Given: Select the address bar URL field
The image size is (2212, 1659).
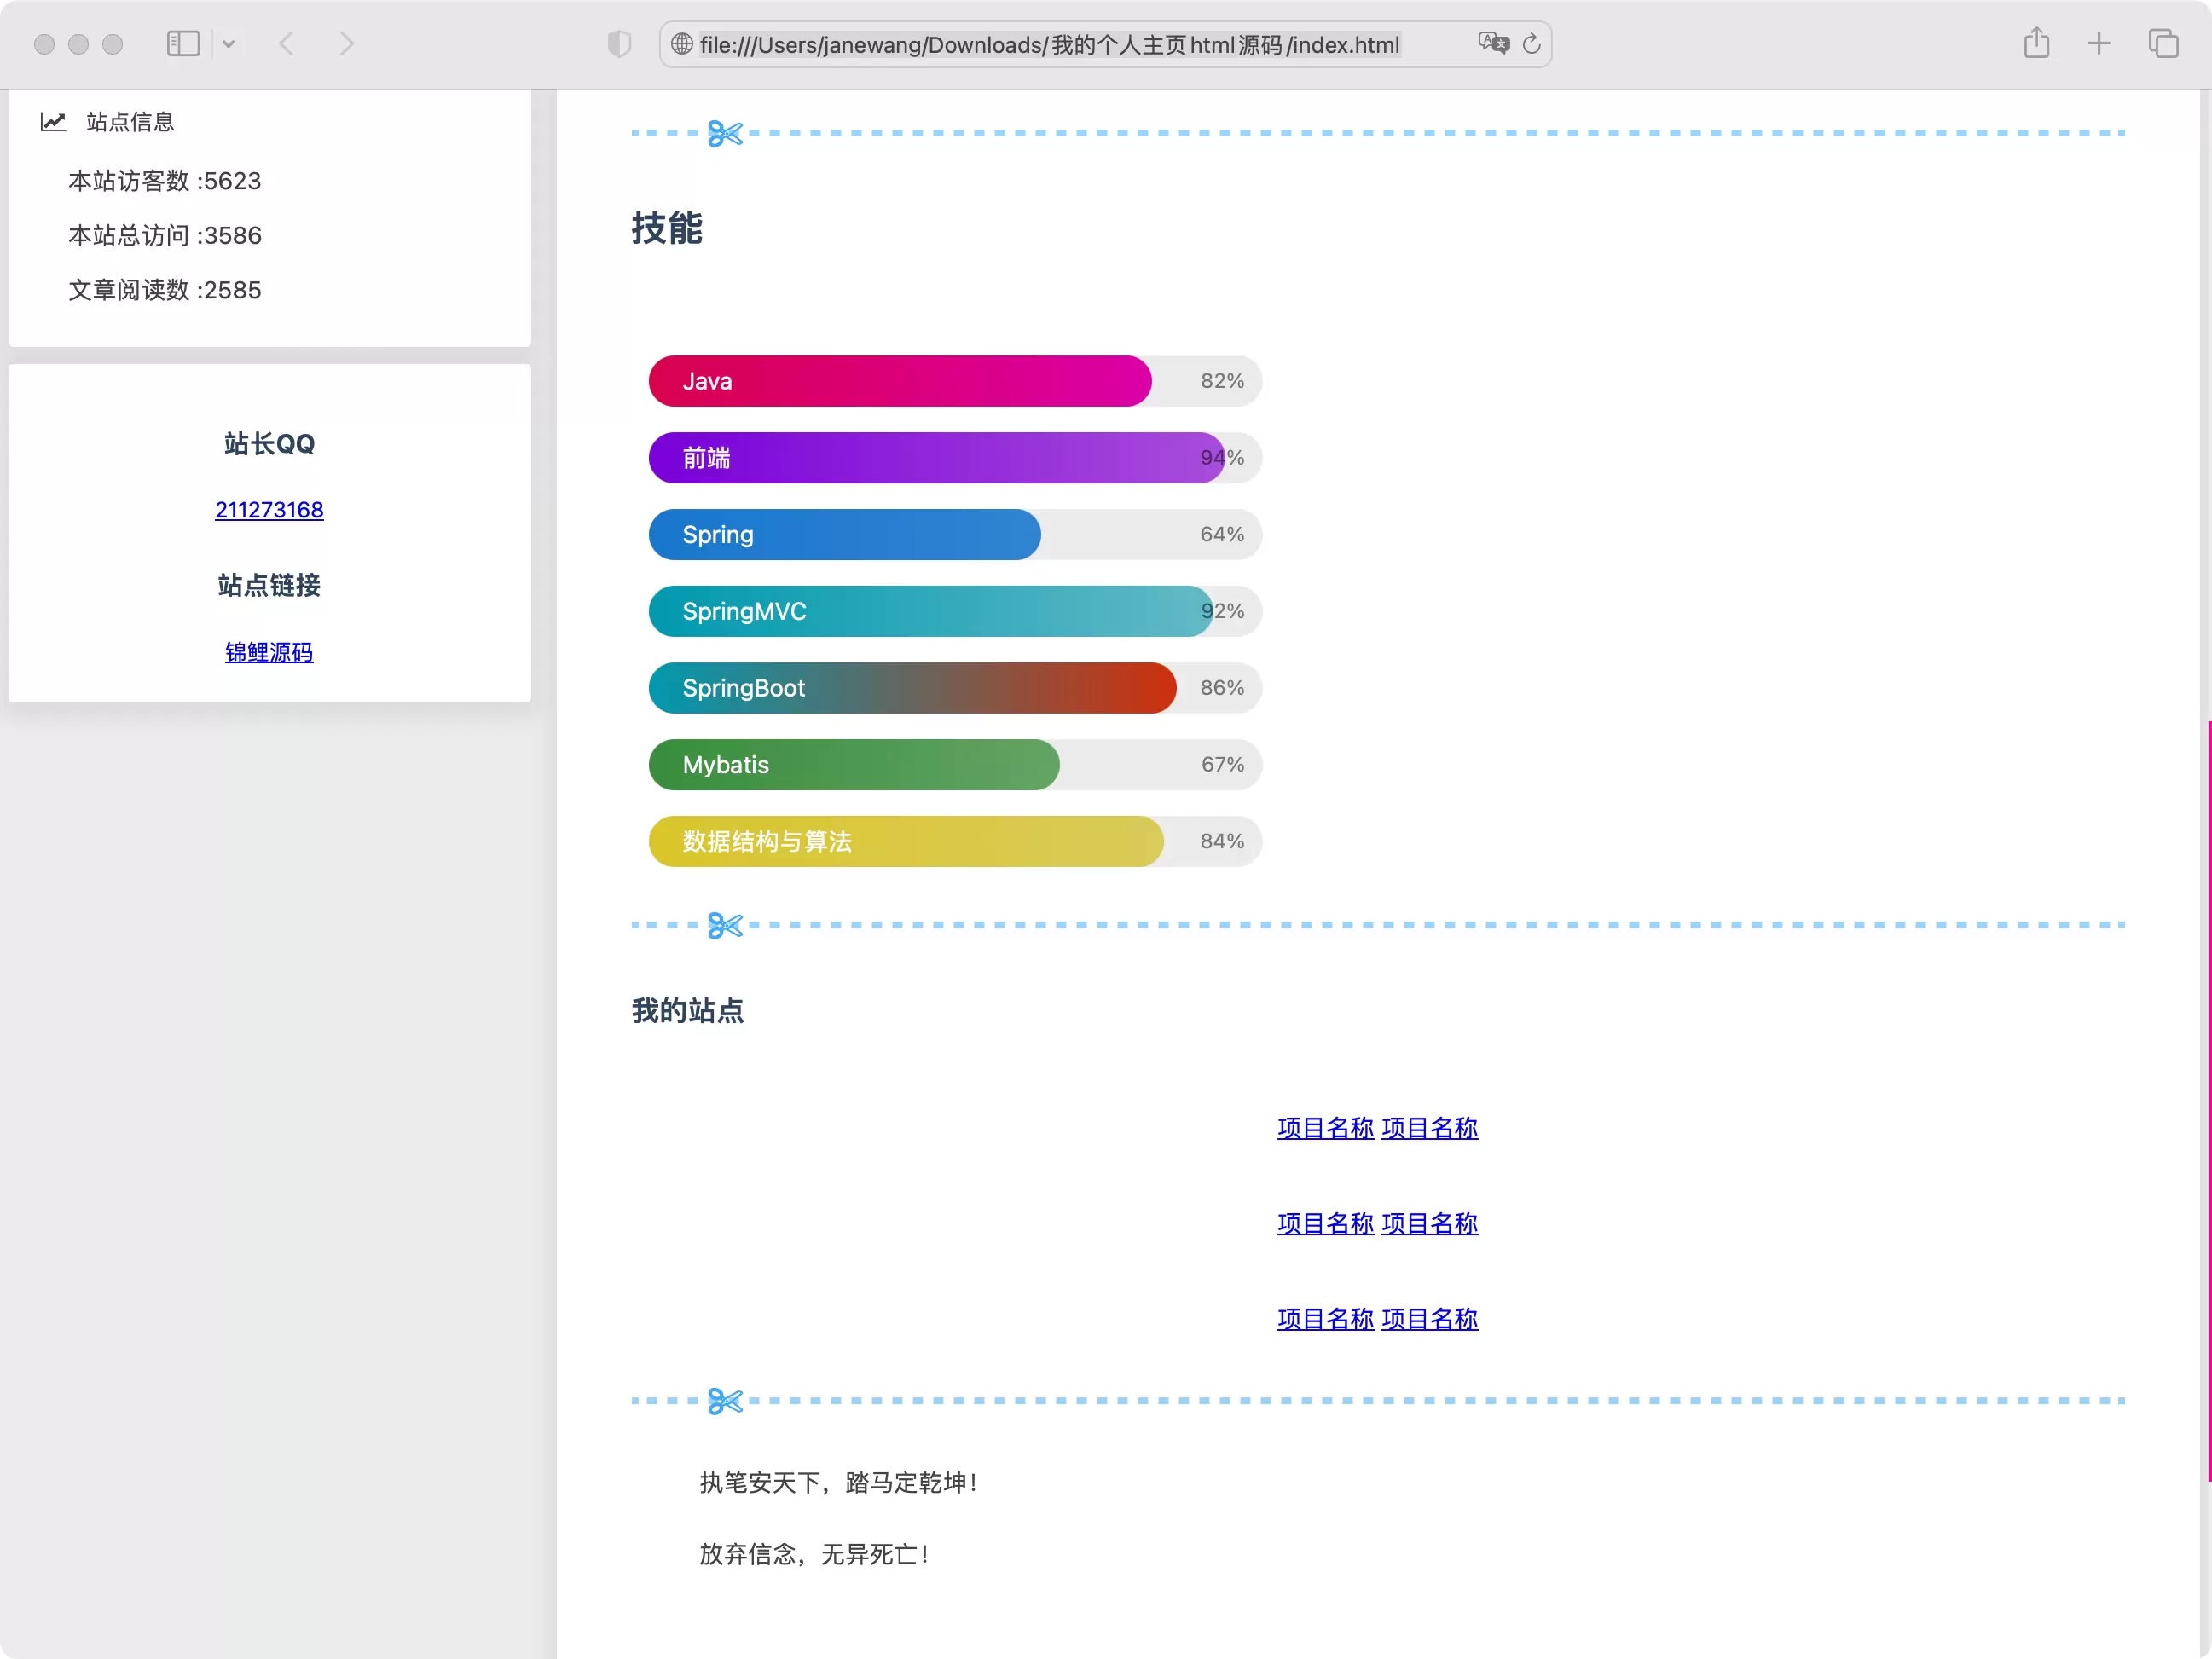Looking at the screenshot, I should click(1105, 44).
